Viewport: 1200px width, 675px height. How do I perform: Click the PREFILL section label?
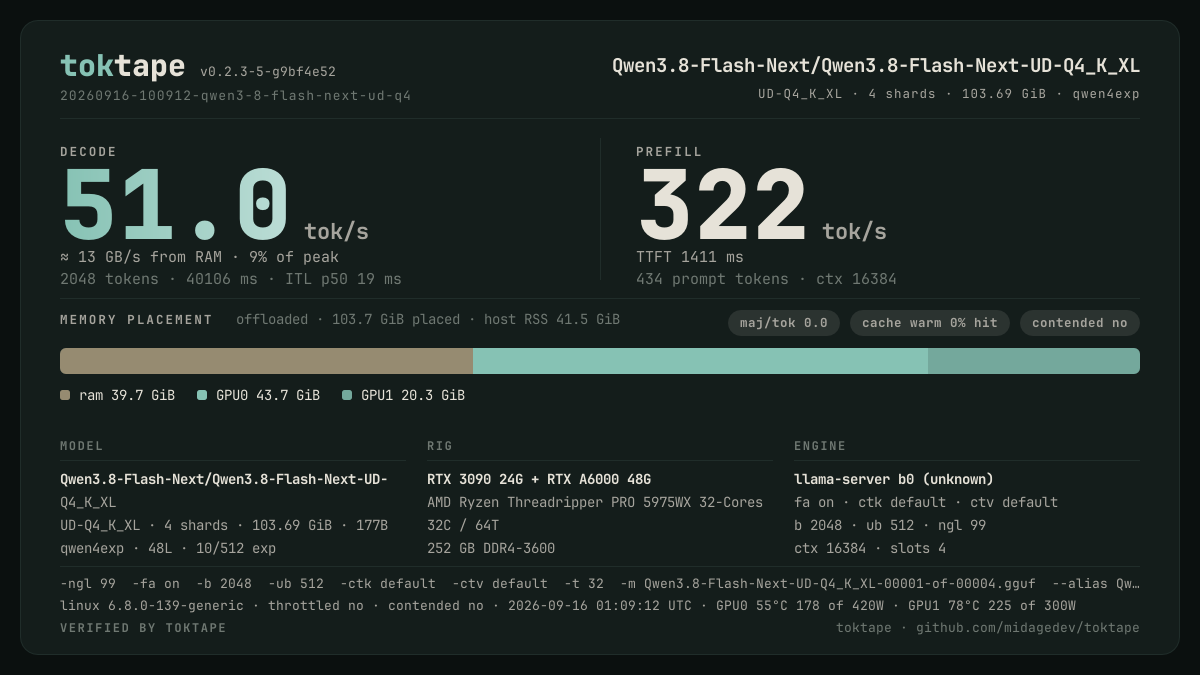tap(669, 152)
